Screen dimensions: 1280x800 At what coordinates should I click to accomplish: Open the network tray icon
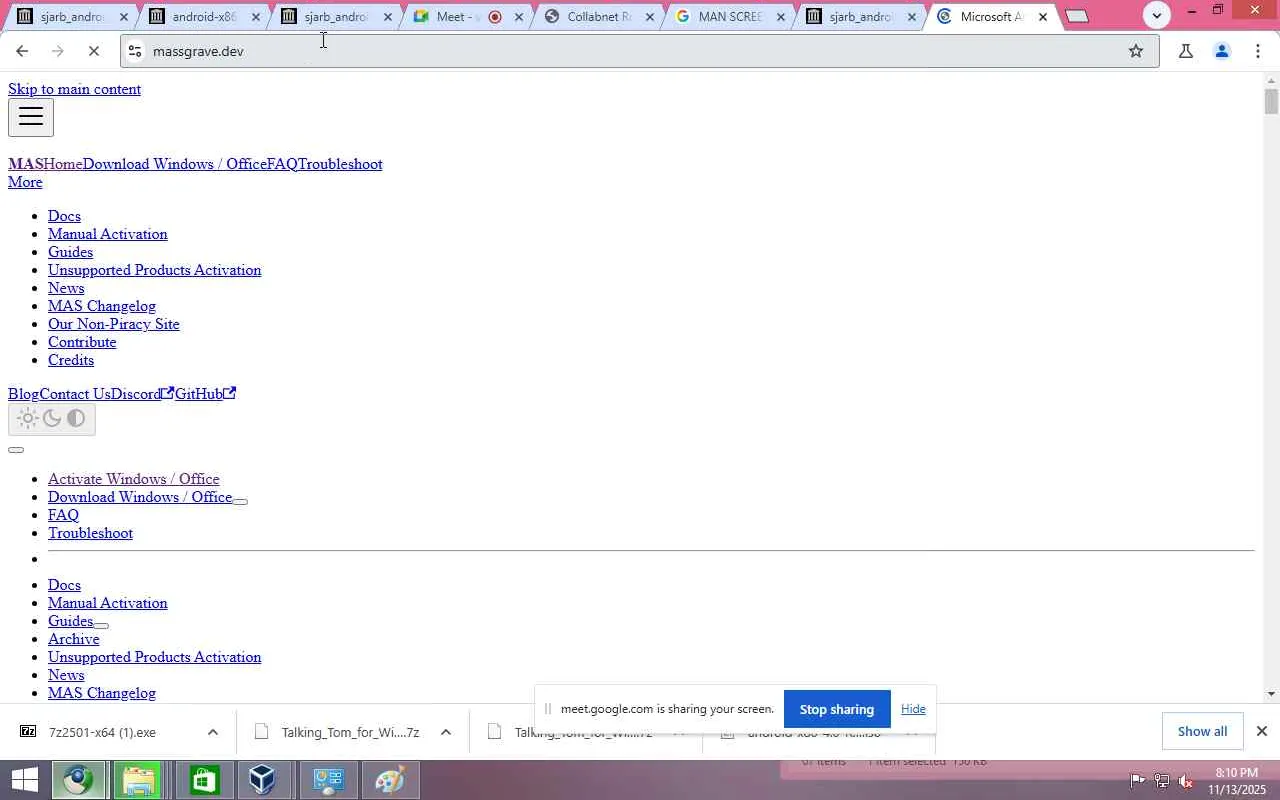[x=1161, y=781]
